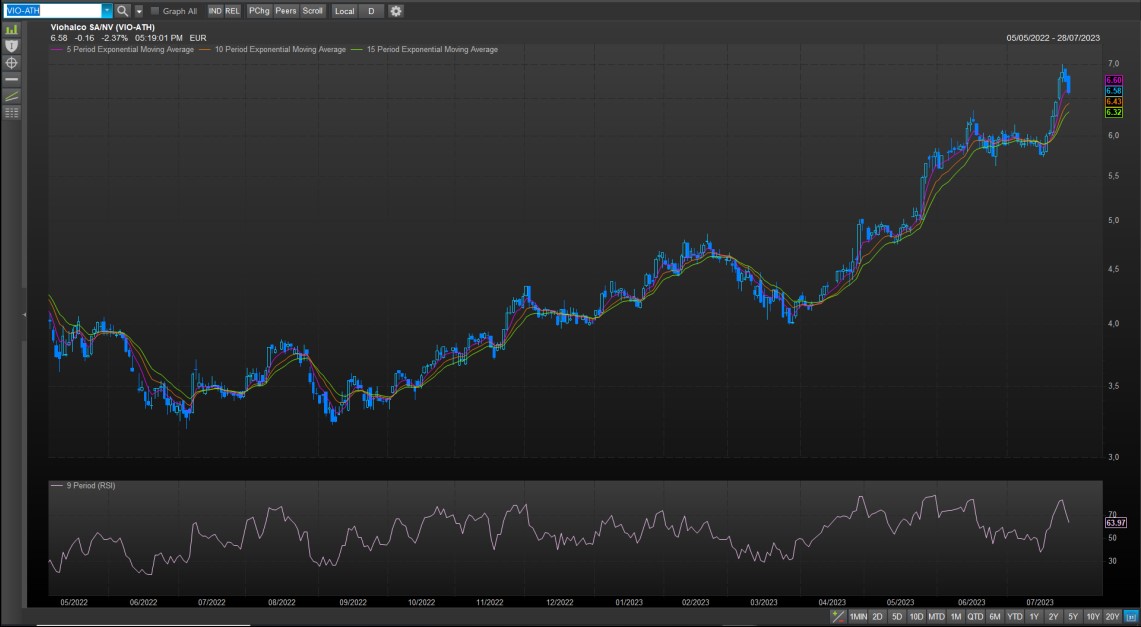The image size is (1141, 627).
Task: Select the horizontal line drawing tool
Action: tap(12, 78)
